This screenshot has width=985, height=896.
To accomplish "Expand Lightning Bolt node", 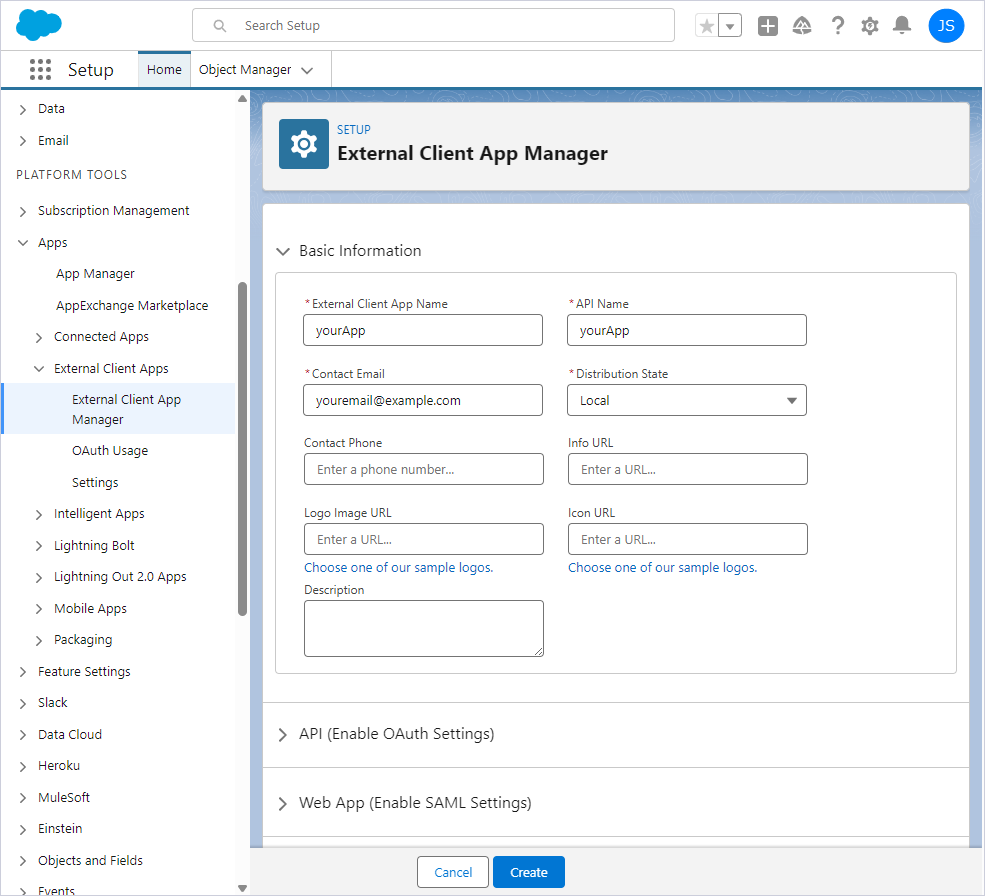I will (39, 546).
